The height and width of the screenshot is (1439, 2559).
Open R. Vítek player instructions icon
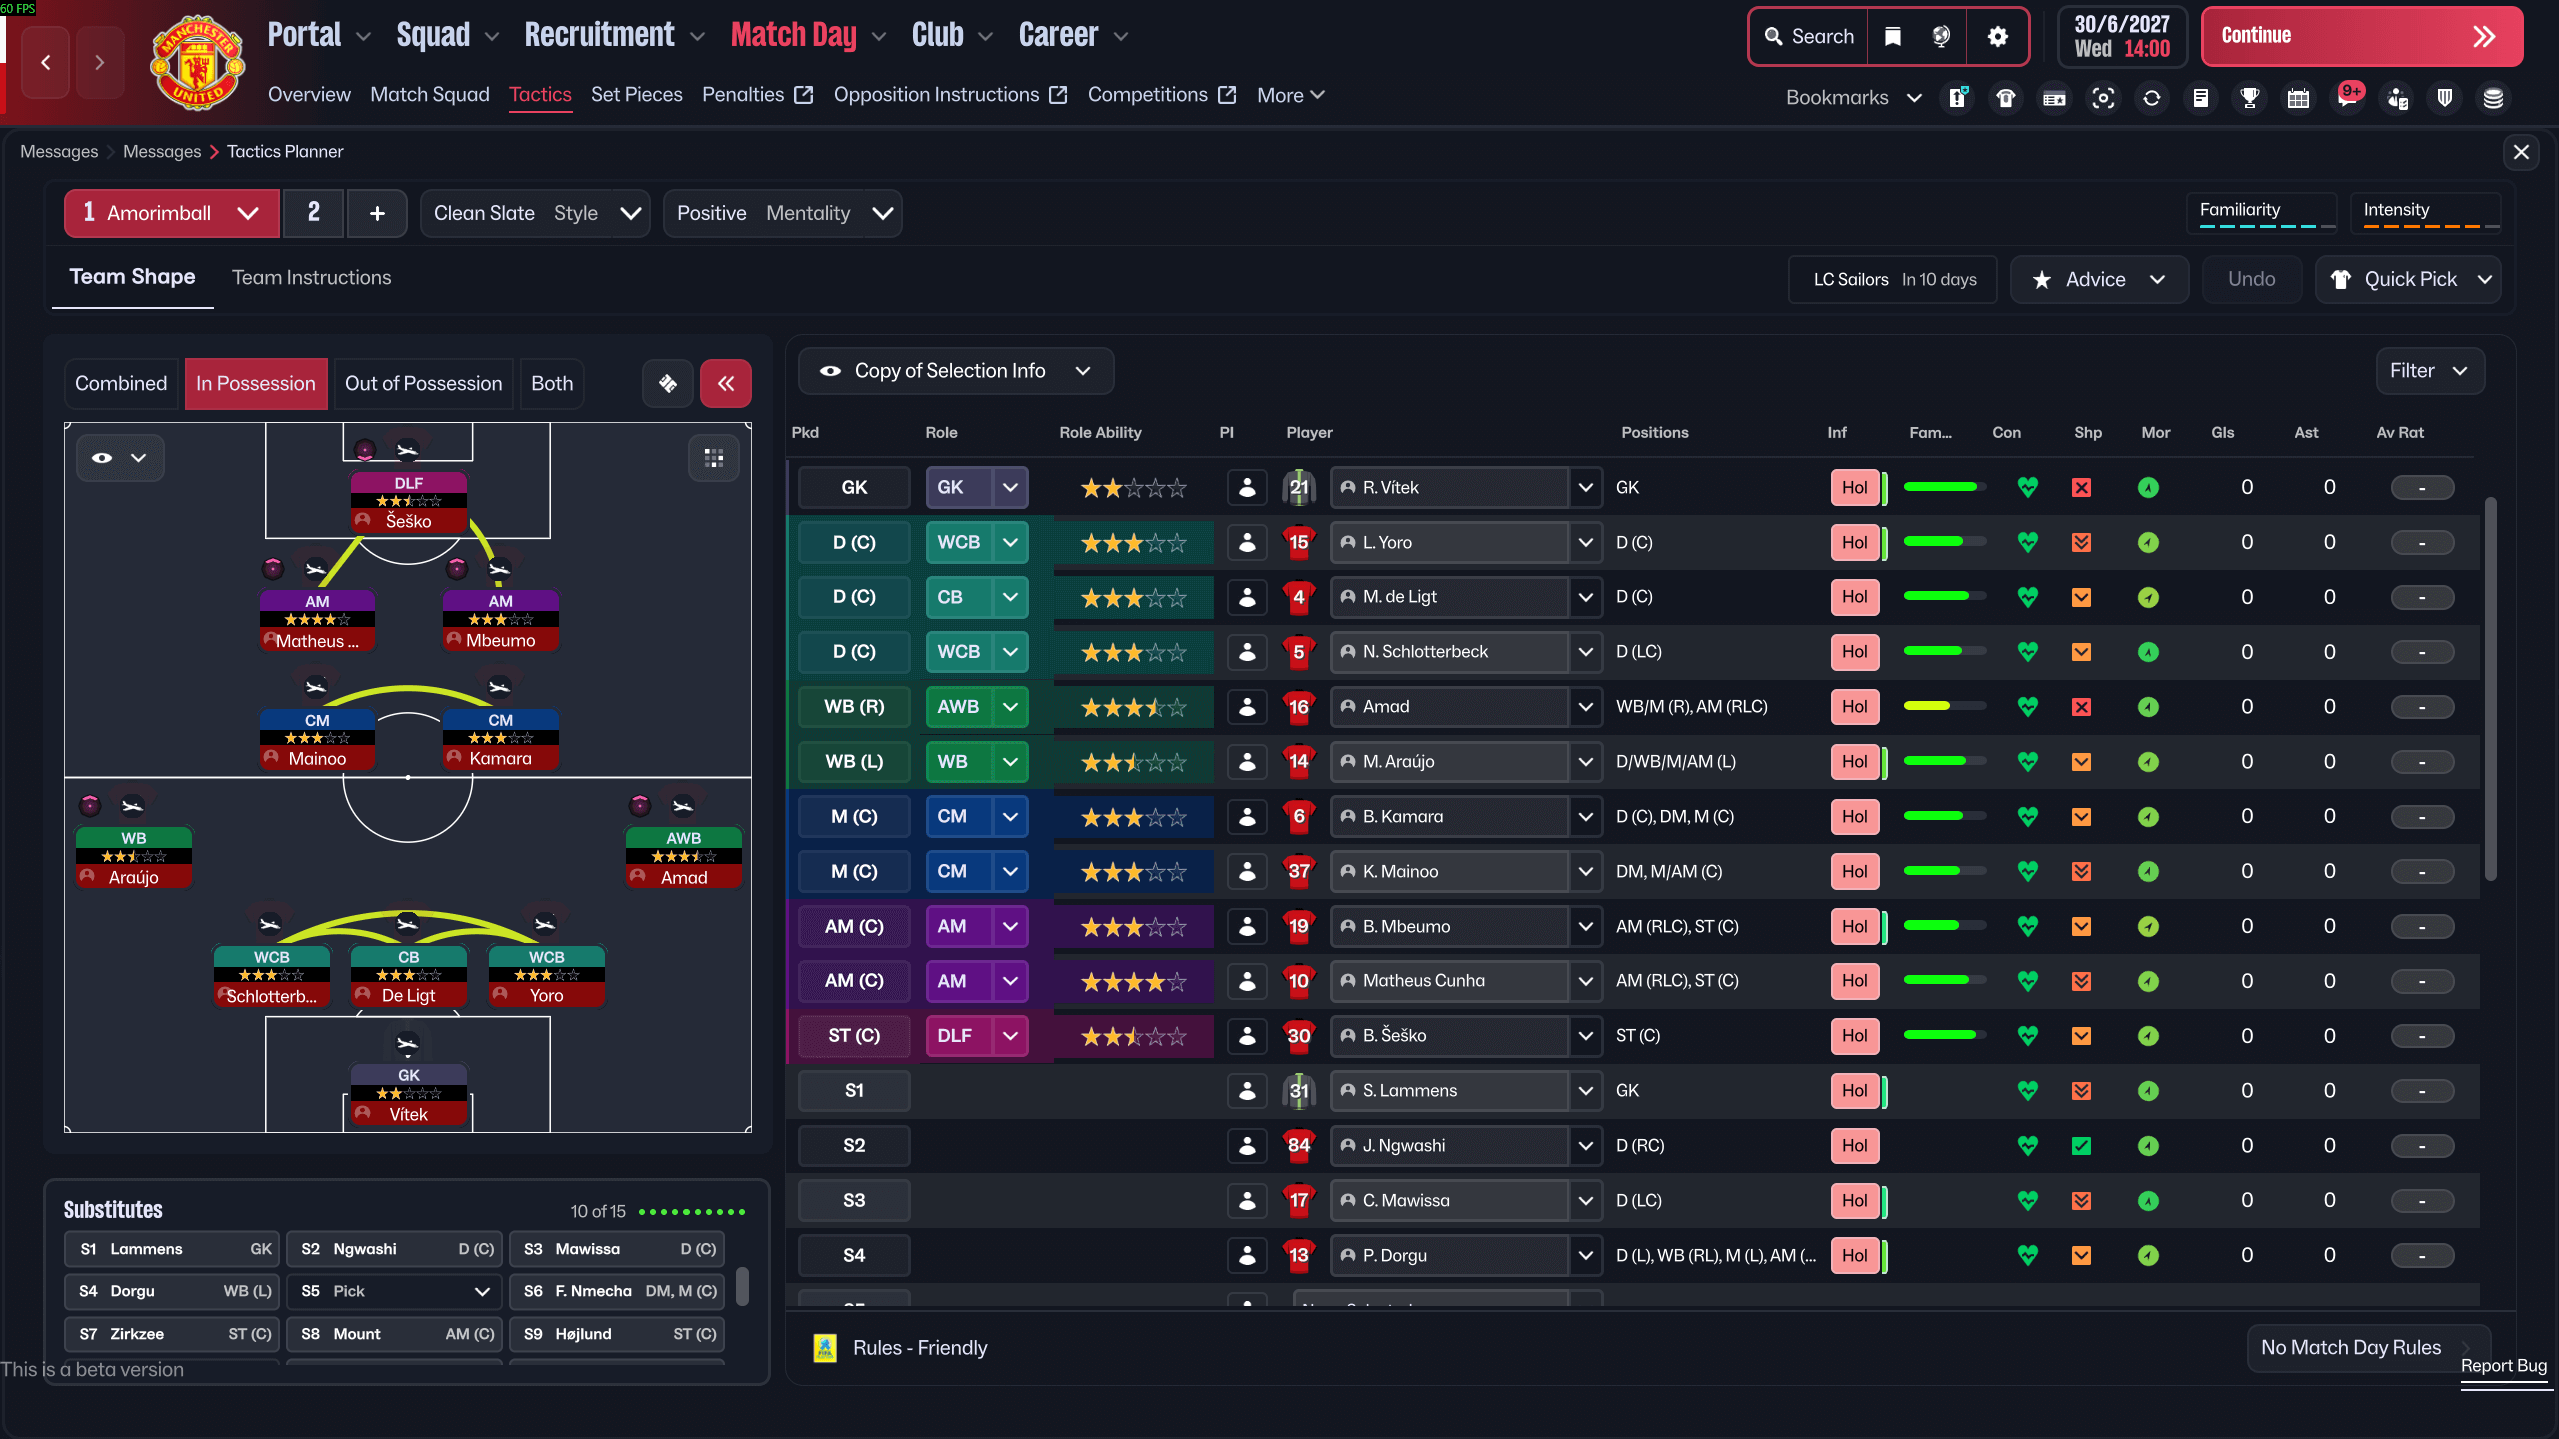pos(1246,488)
